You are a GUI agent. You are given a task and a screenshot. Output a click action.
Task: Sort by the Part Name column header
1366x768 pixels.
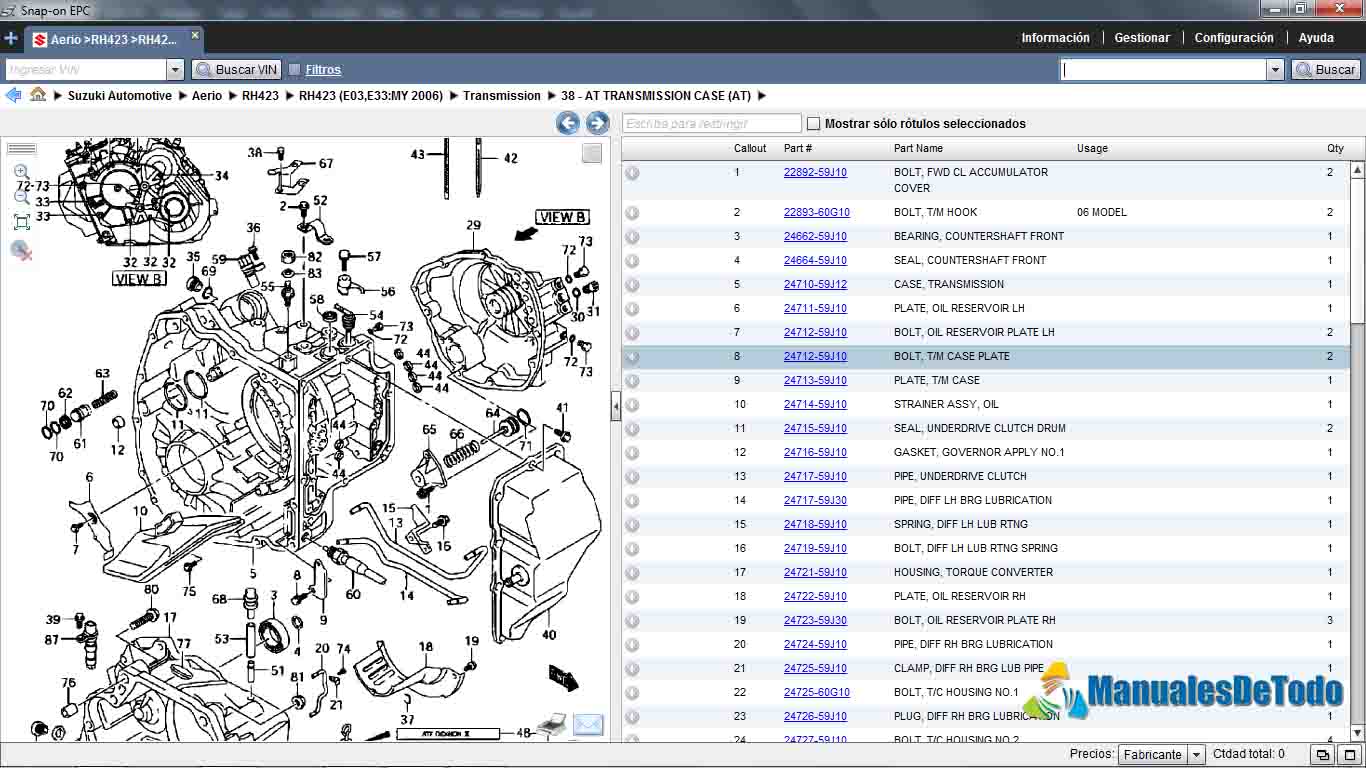(918, 149)
